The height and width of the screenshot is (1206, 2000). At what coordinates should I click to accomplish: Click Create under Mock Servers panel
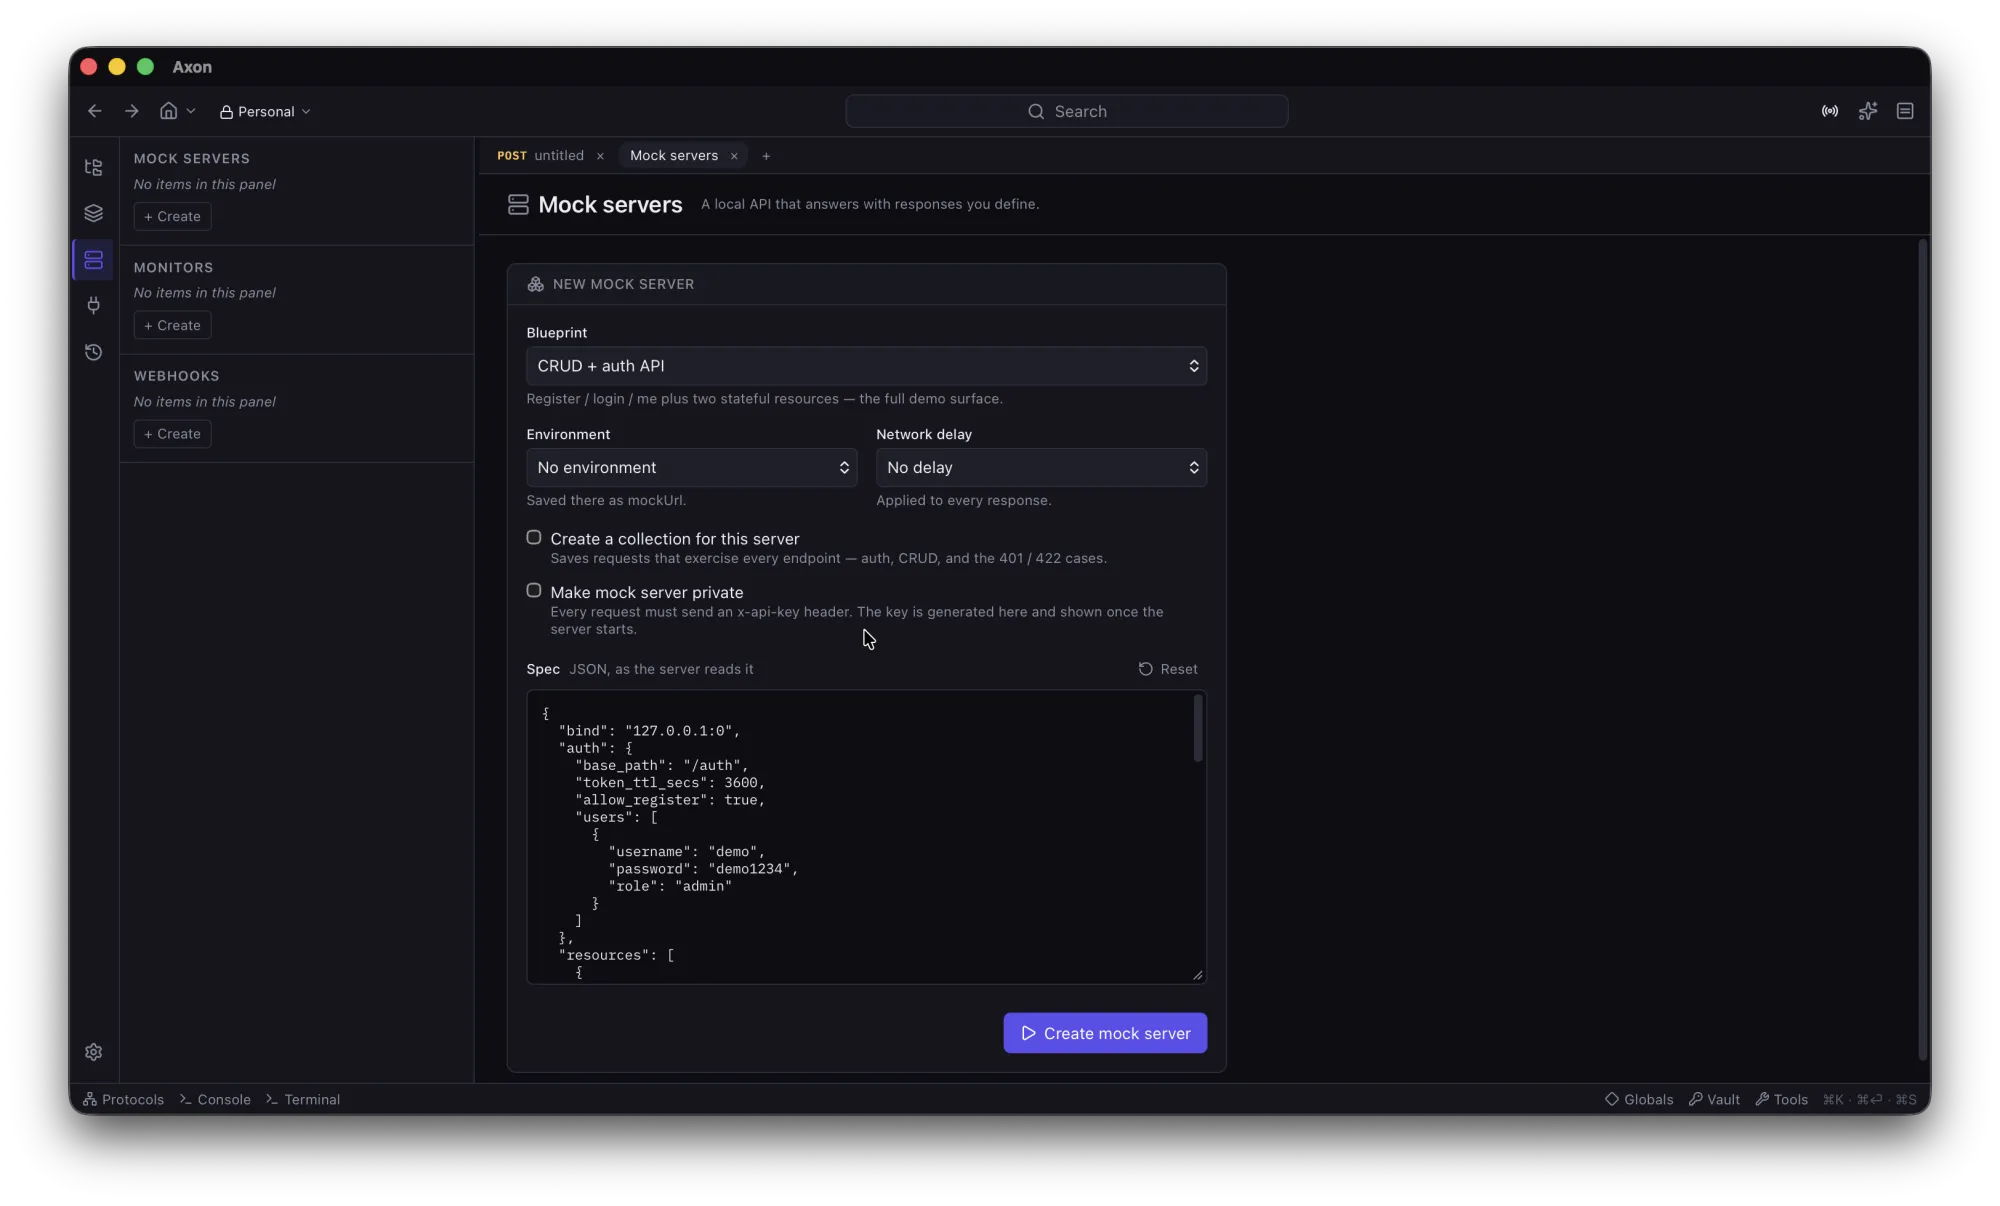click(172, 217)
